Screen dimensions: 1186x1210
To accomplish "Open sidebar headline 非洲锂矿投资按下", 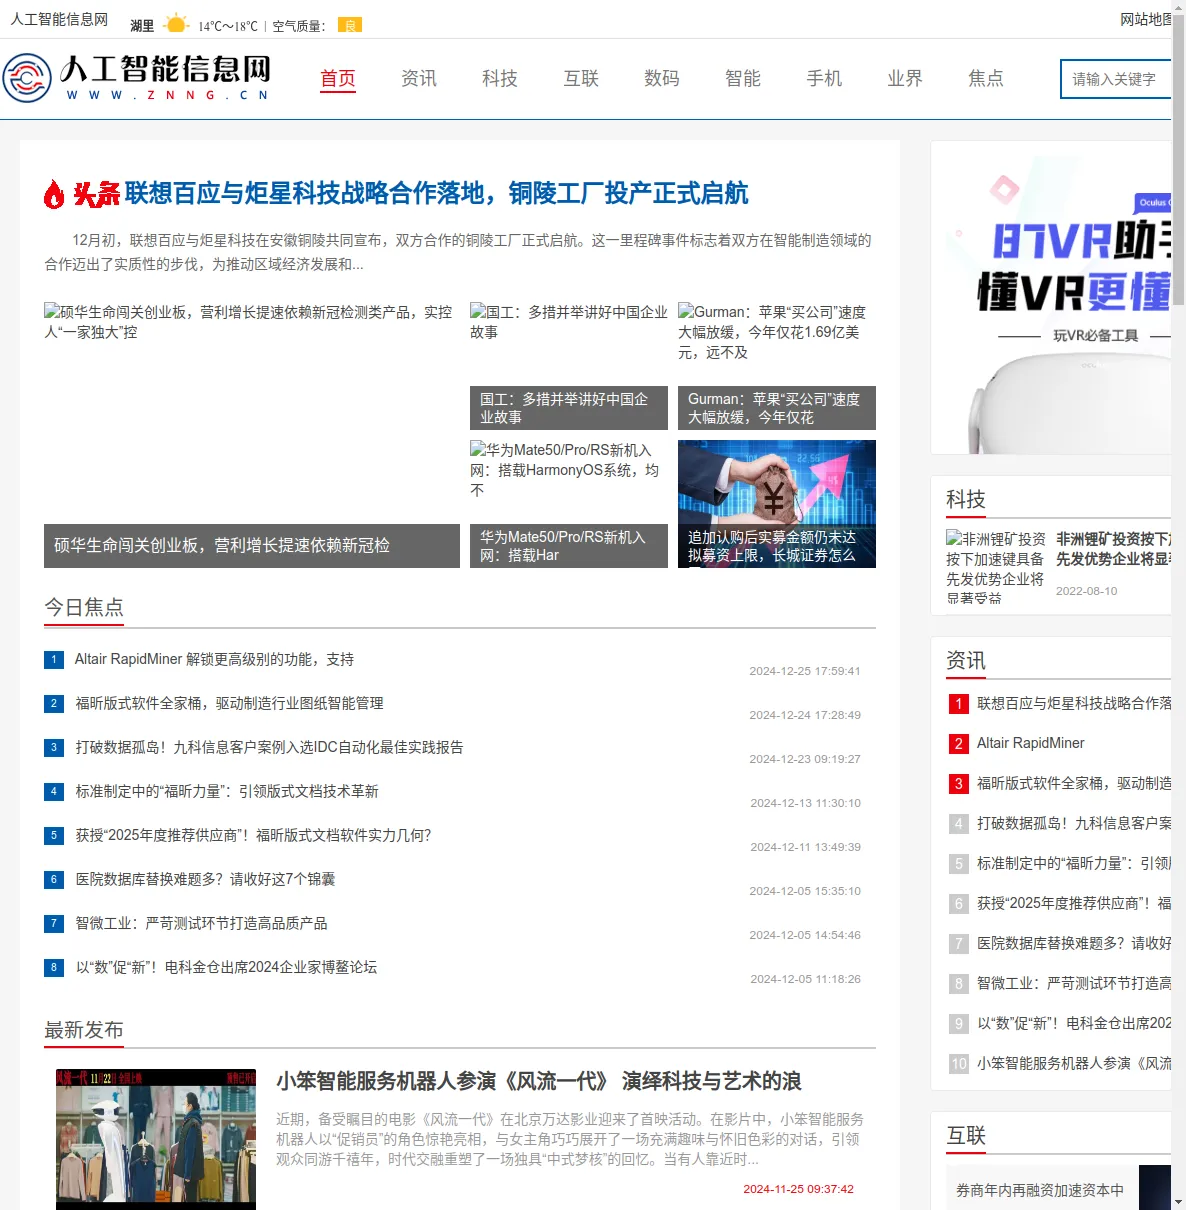I will tap(1113, 549).
